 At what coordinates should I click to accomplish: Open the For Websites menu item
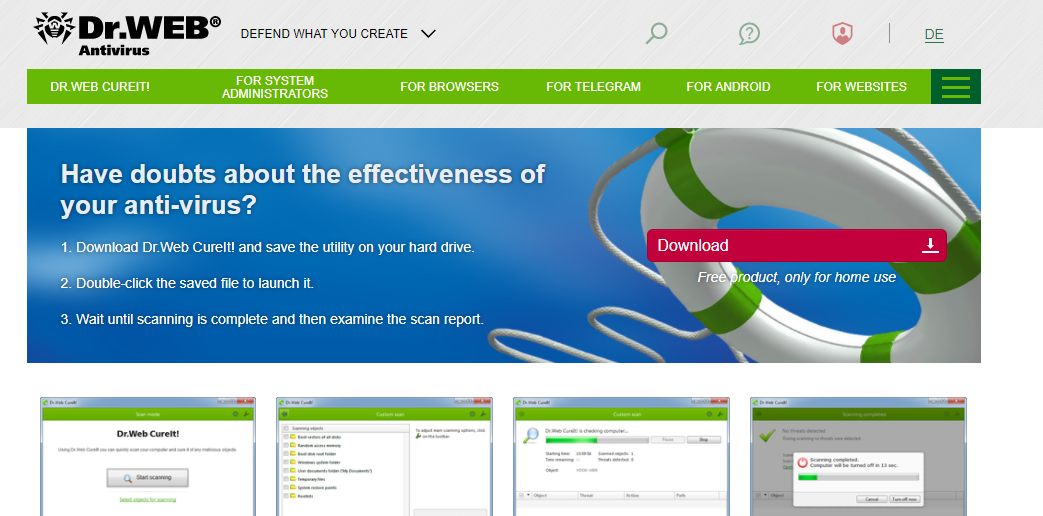861,86
